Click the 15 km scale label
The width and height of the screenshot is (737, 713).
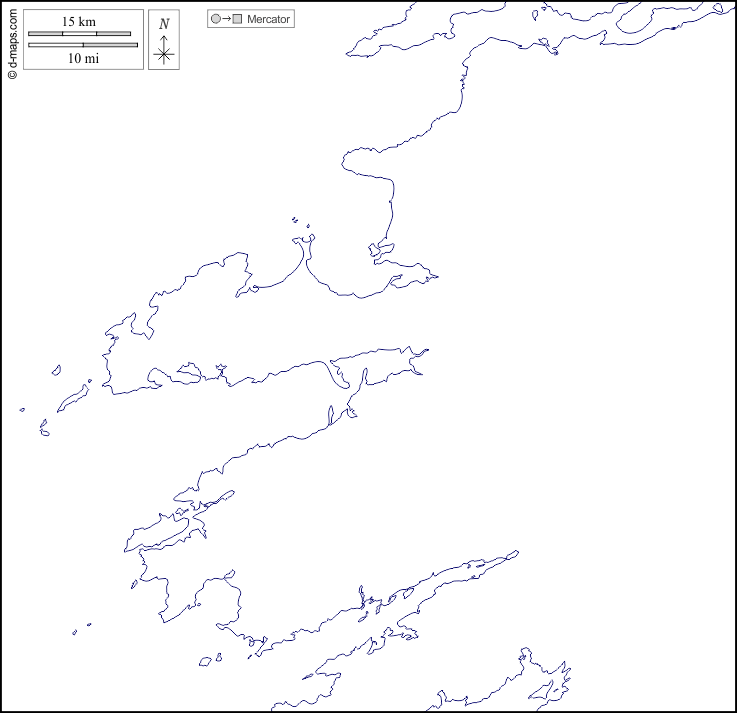click(x=78, y=22)
